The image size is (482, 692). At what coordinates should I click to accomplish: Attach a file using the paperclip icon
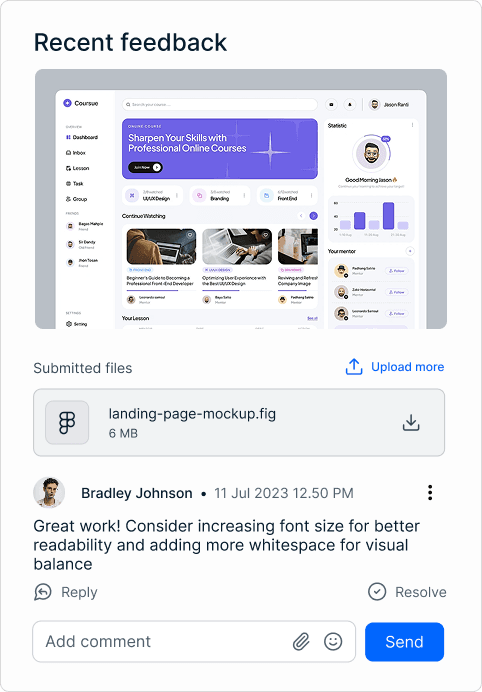pos(301,641)
